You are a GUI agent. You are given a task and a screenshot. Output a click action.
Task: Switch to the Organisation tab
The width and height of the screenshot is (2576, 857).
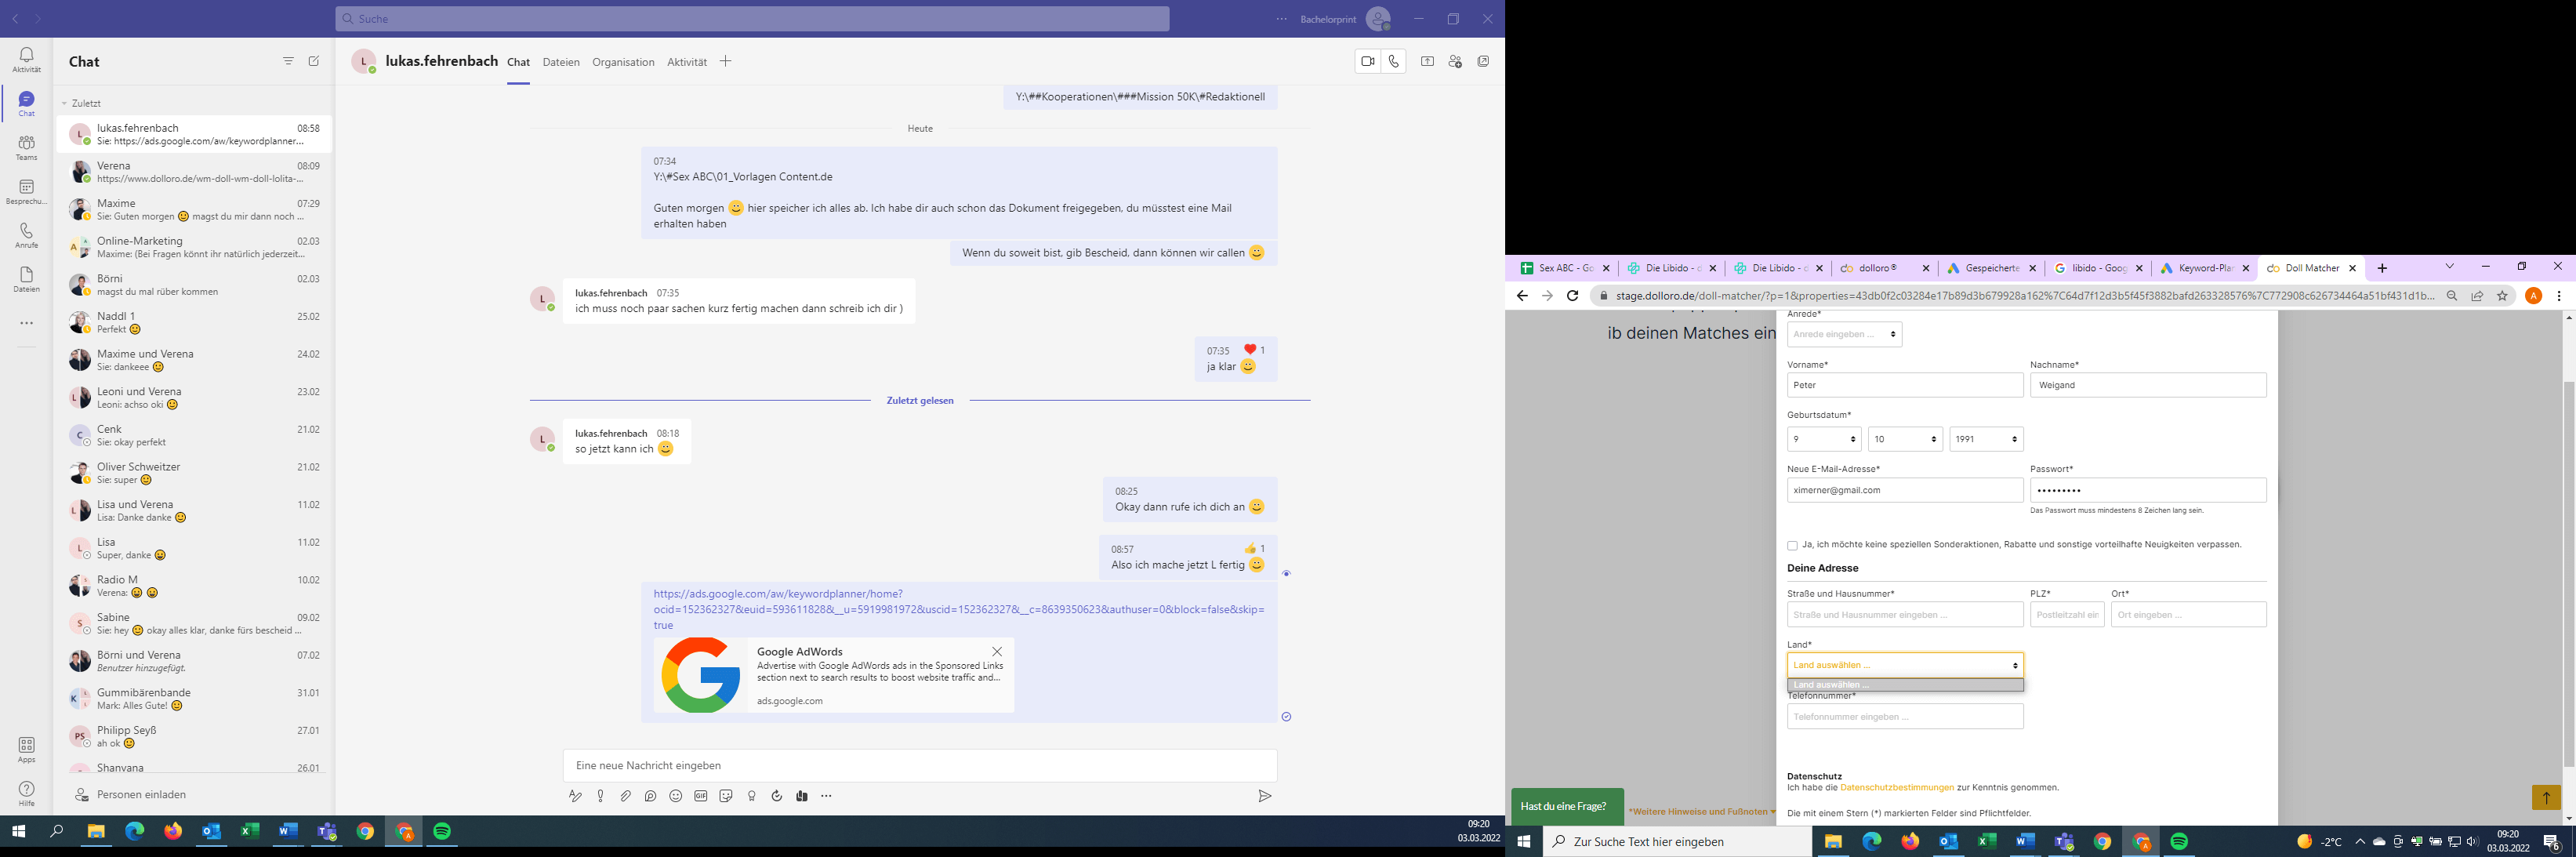click(x=623, y=62)
